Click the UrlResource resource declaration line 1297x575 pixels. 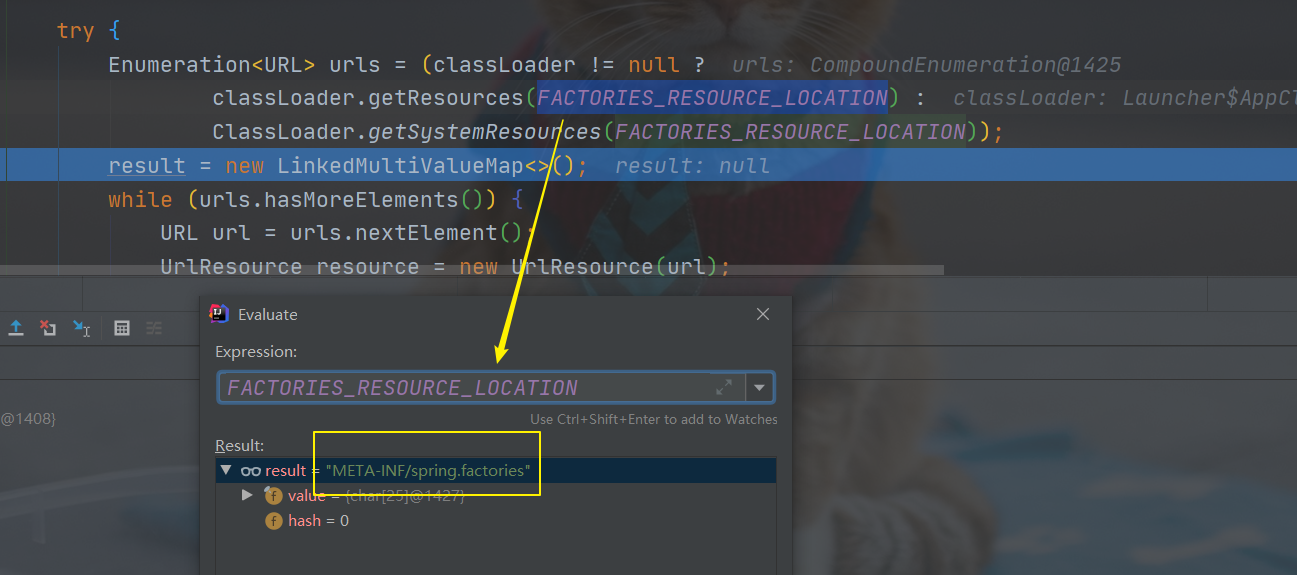click(x=446, y=267)
